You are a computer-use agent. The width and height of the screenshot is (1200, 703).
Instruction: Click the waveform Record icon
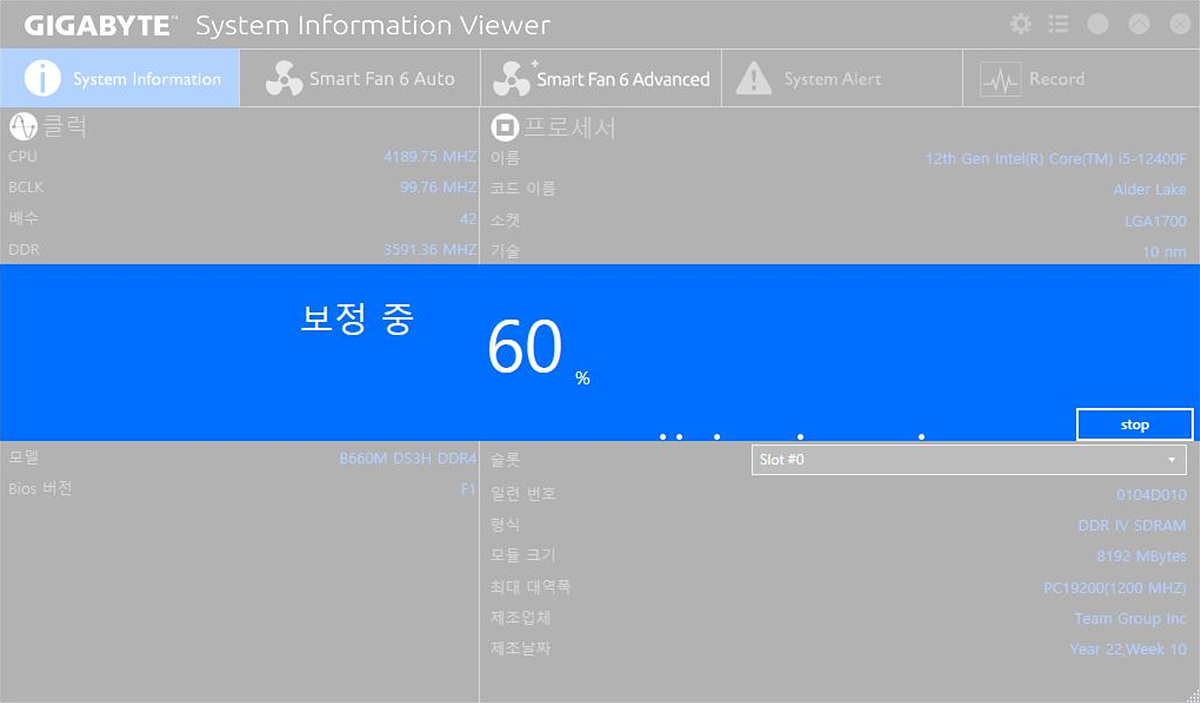coord(999,80)
